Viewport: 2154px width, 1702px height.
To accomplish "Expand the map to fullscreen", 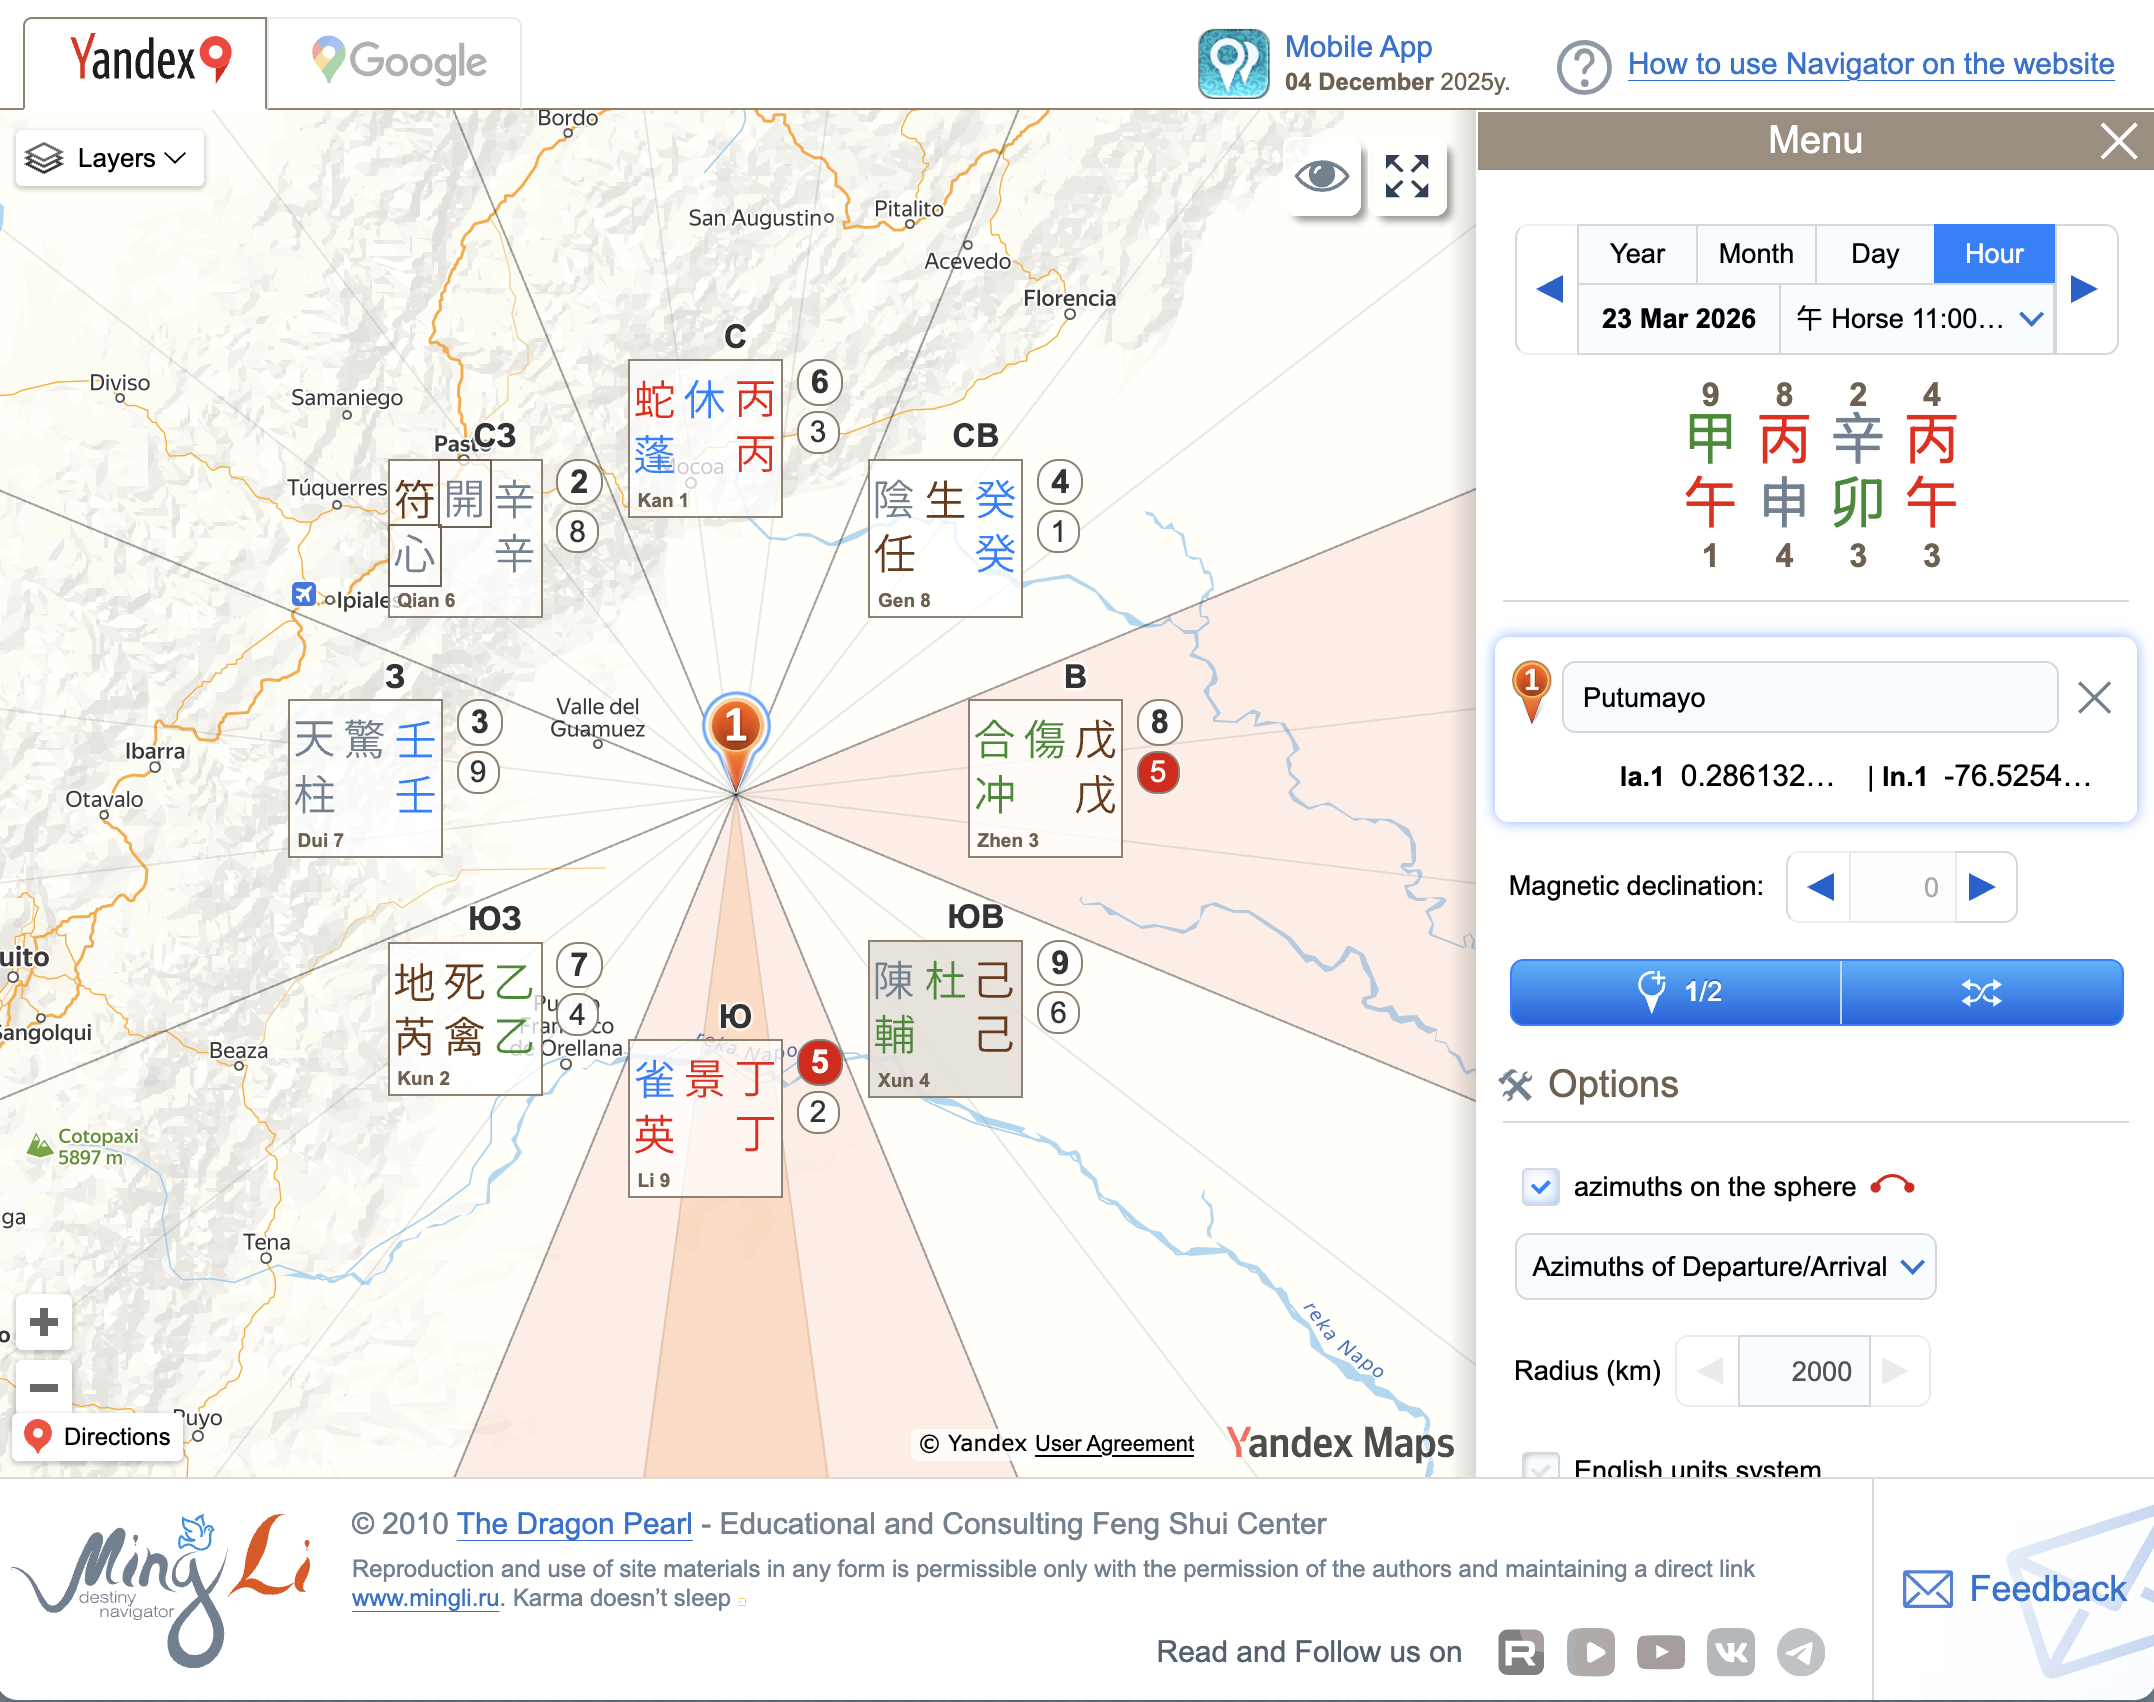I will (x=1408, y=178).
